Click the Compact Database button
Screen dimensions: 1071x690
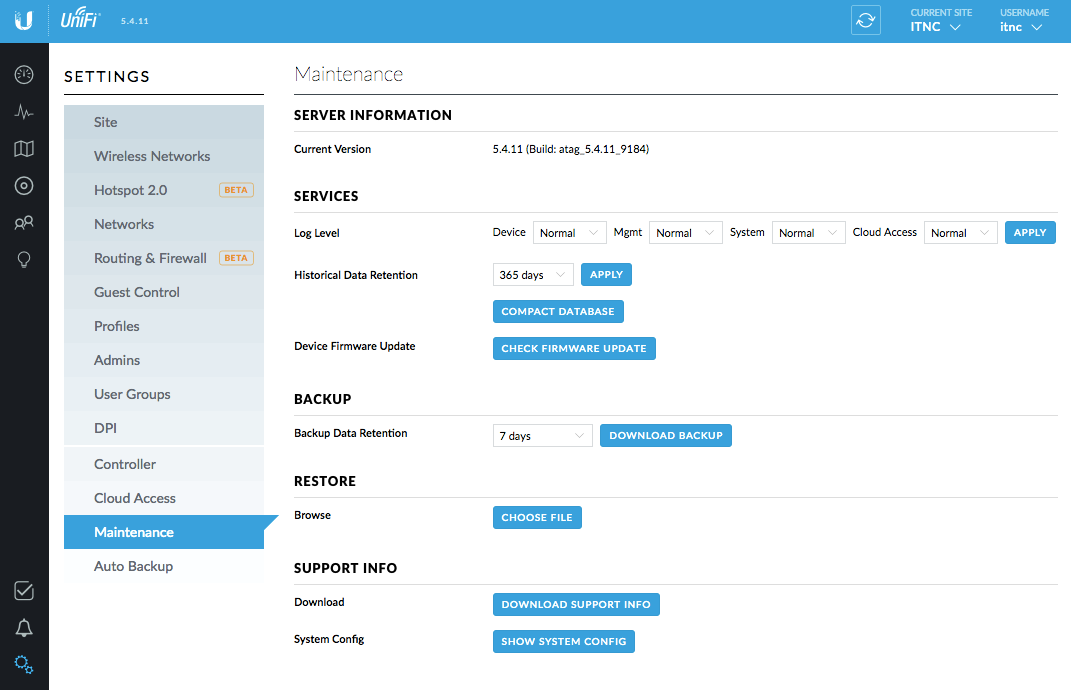pos(558,312)
